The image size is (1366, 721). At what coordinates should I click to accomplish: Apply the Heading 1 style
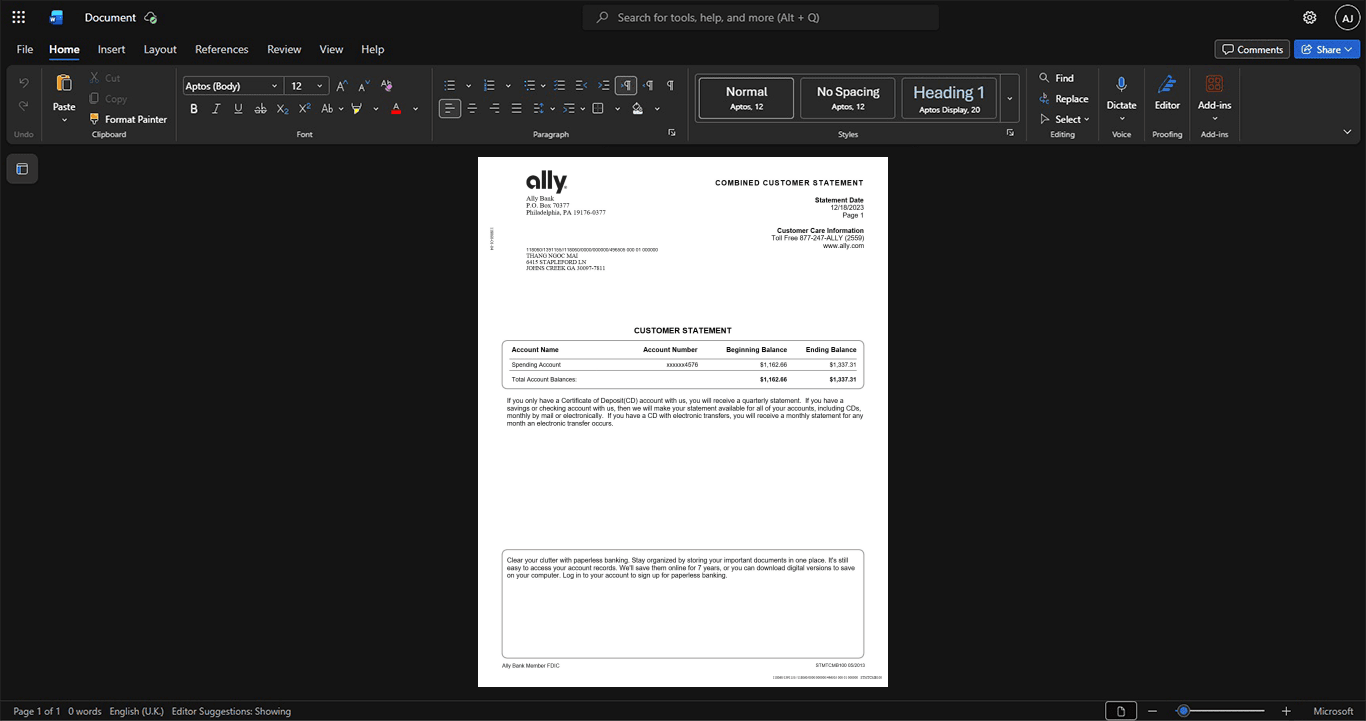(949, 98)
